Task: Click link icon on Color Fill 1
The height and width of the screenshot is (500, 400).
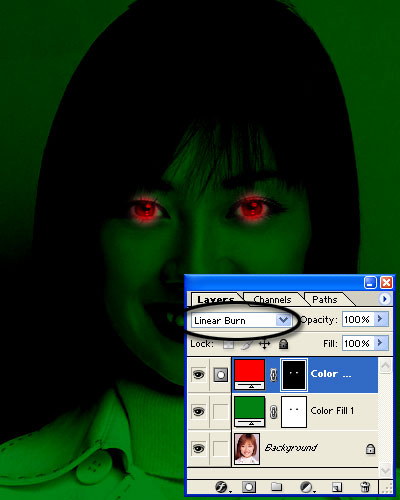Action: click(x=273, y=412)
